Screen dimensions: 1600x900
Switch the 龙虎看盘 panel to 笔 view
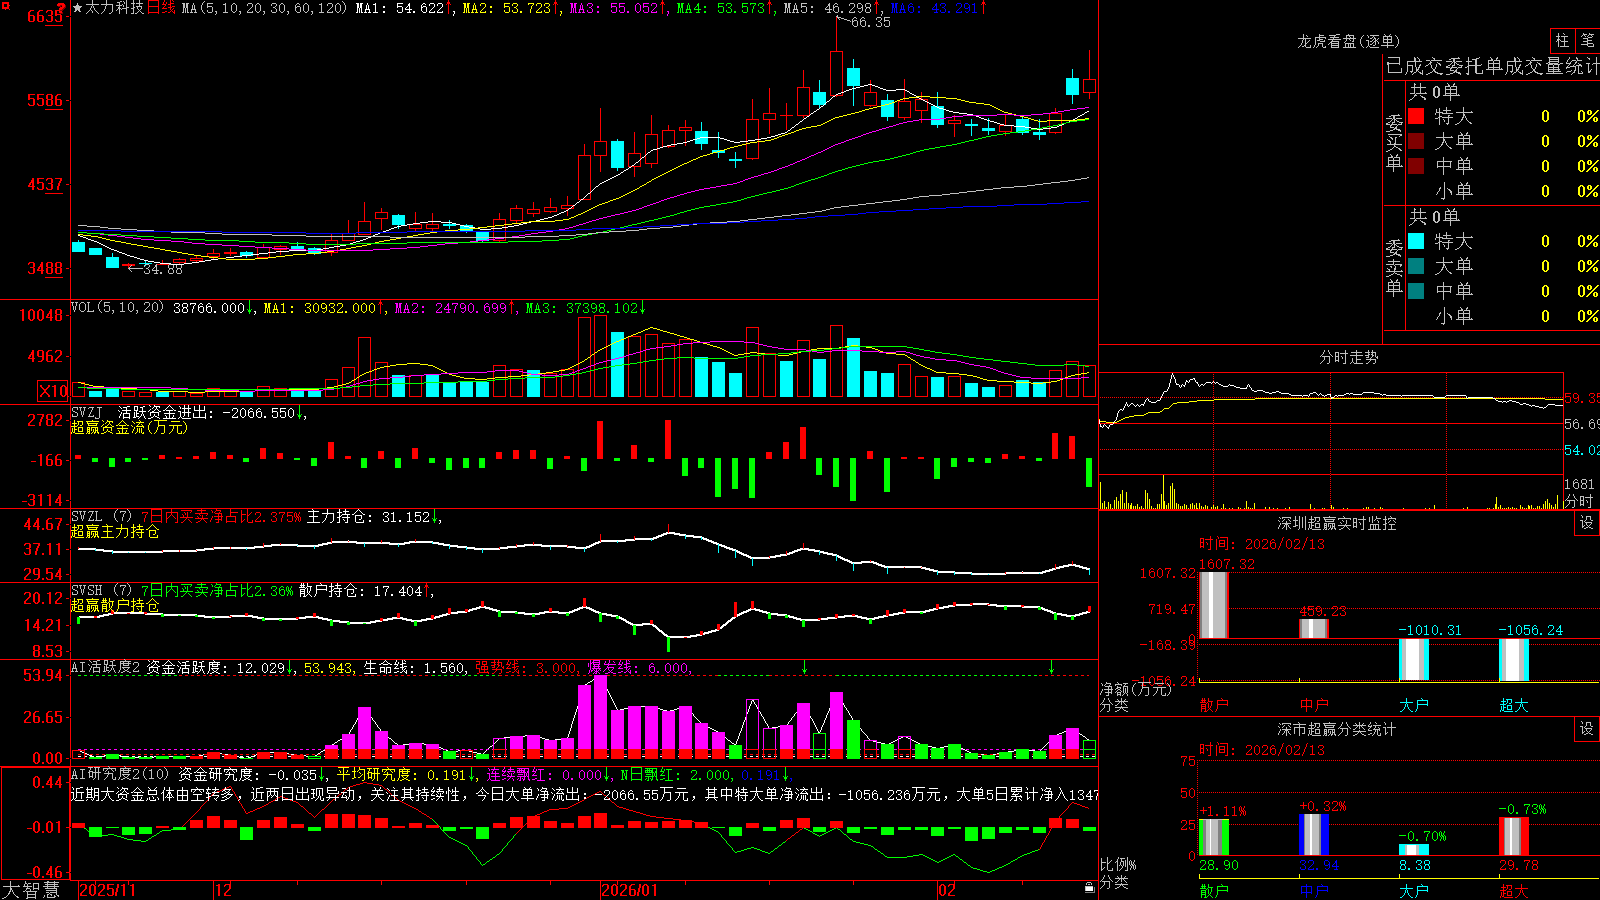tap(1587, 41)
